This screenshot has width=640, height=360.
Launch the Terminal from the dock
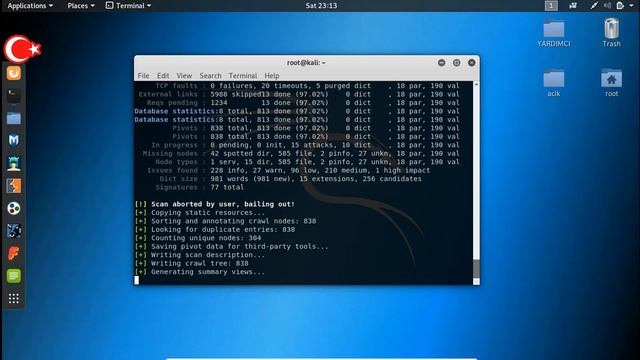[13, 96]
